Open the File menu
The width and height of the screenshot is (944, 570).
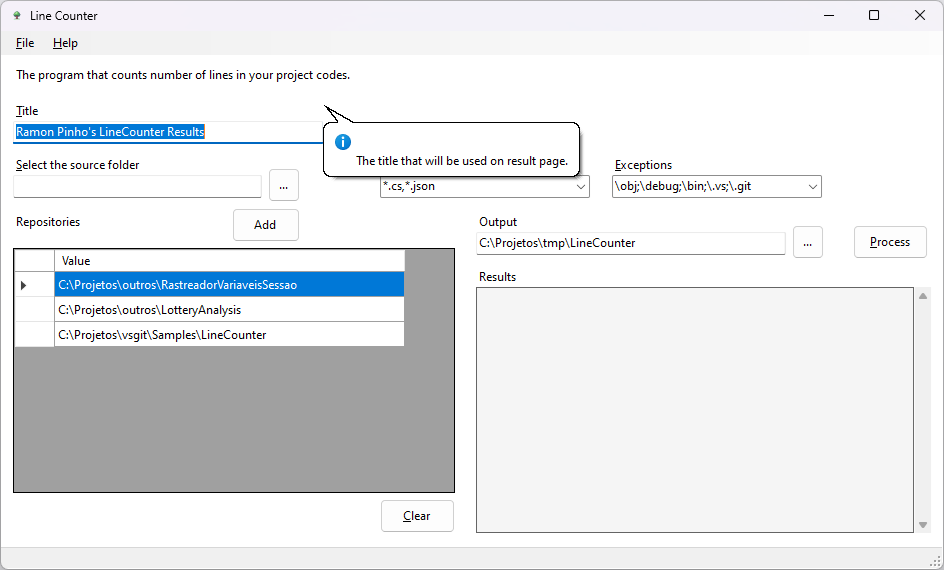(25, 43)
